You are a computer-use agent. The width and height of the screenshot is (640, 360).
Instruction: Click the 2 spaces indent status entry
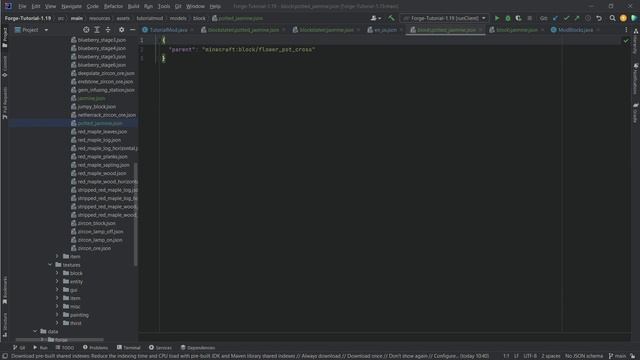tap(551, 356)
